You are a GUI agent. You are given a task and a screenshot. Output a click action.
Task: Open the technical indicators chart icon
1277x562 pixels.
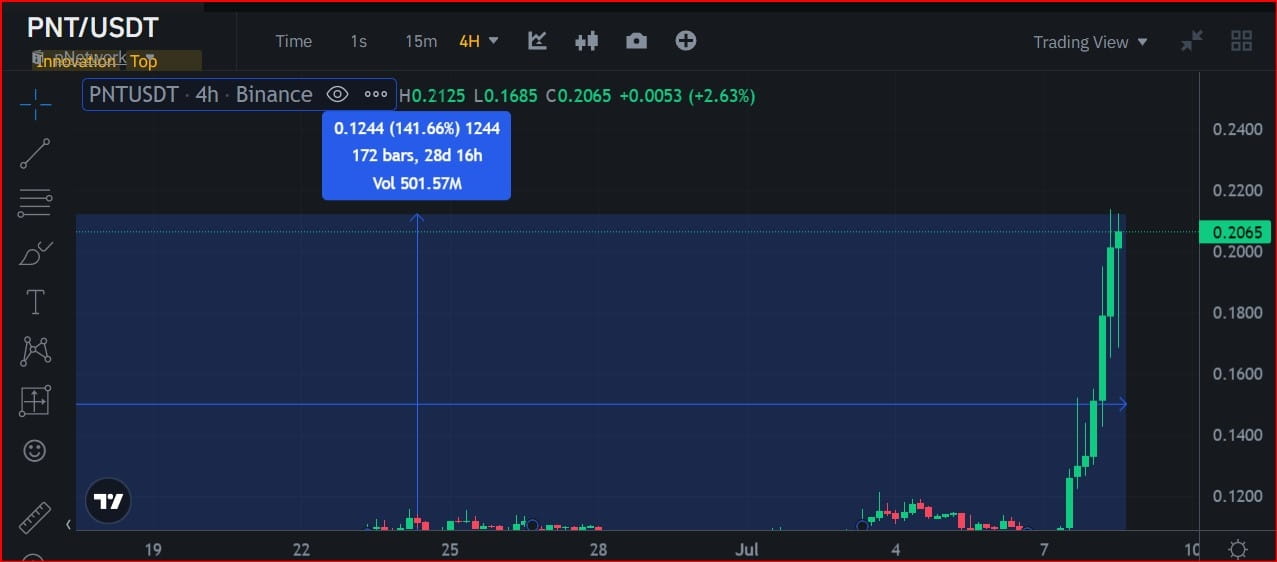[x=538, y=41]
